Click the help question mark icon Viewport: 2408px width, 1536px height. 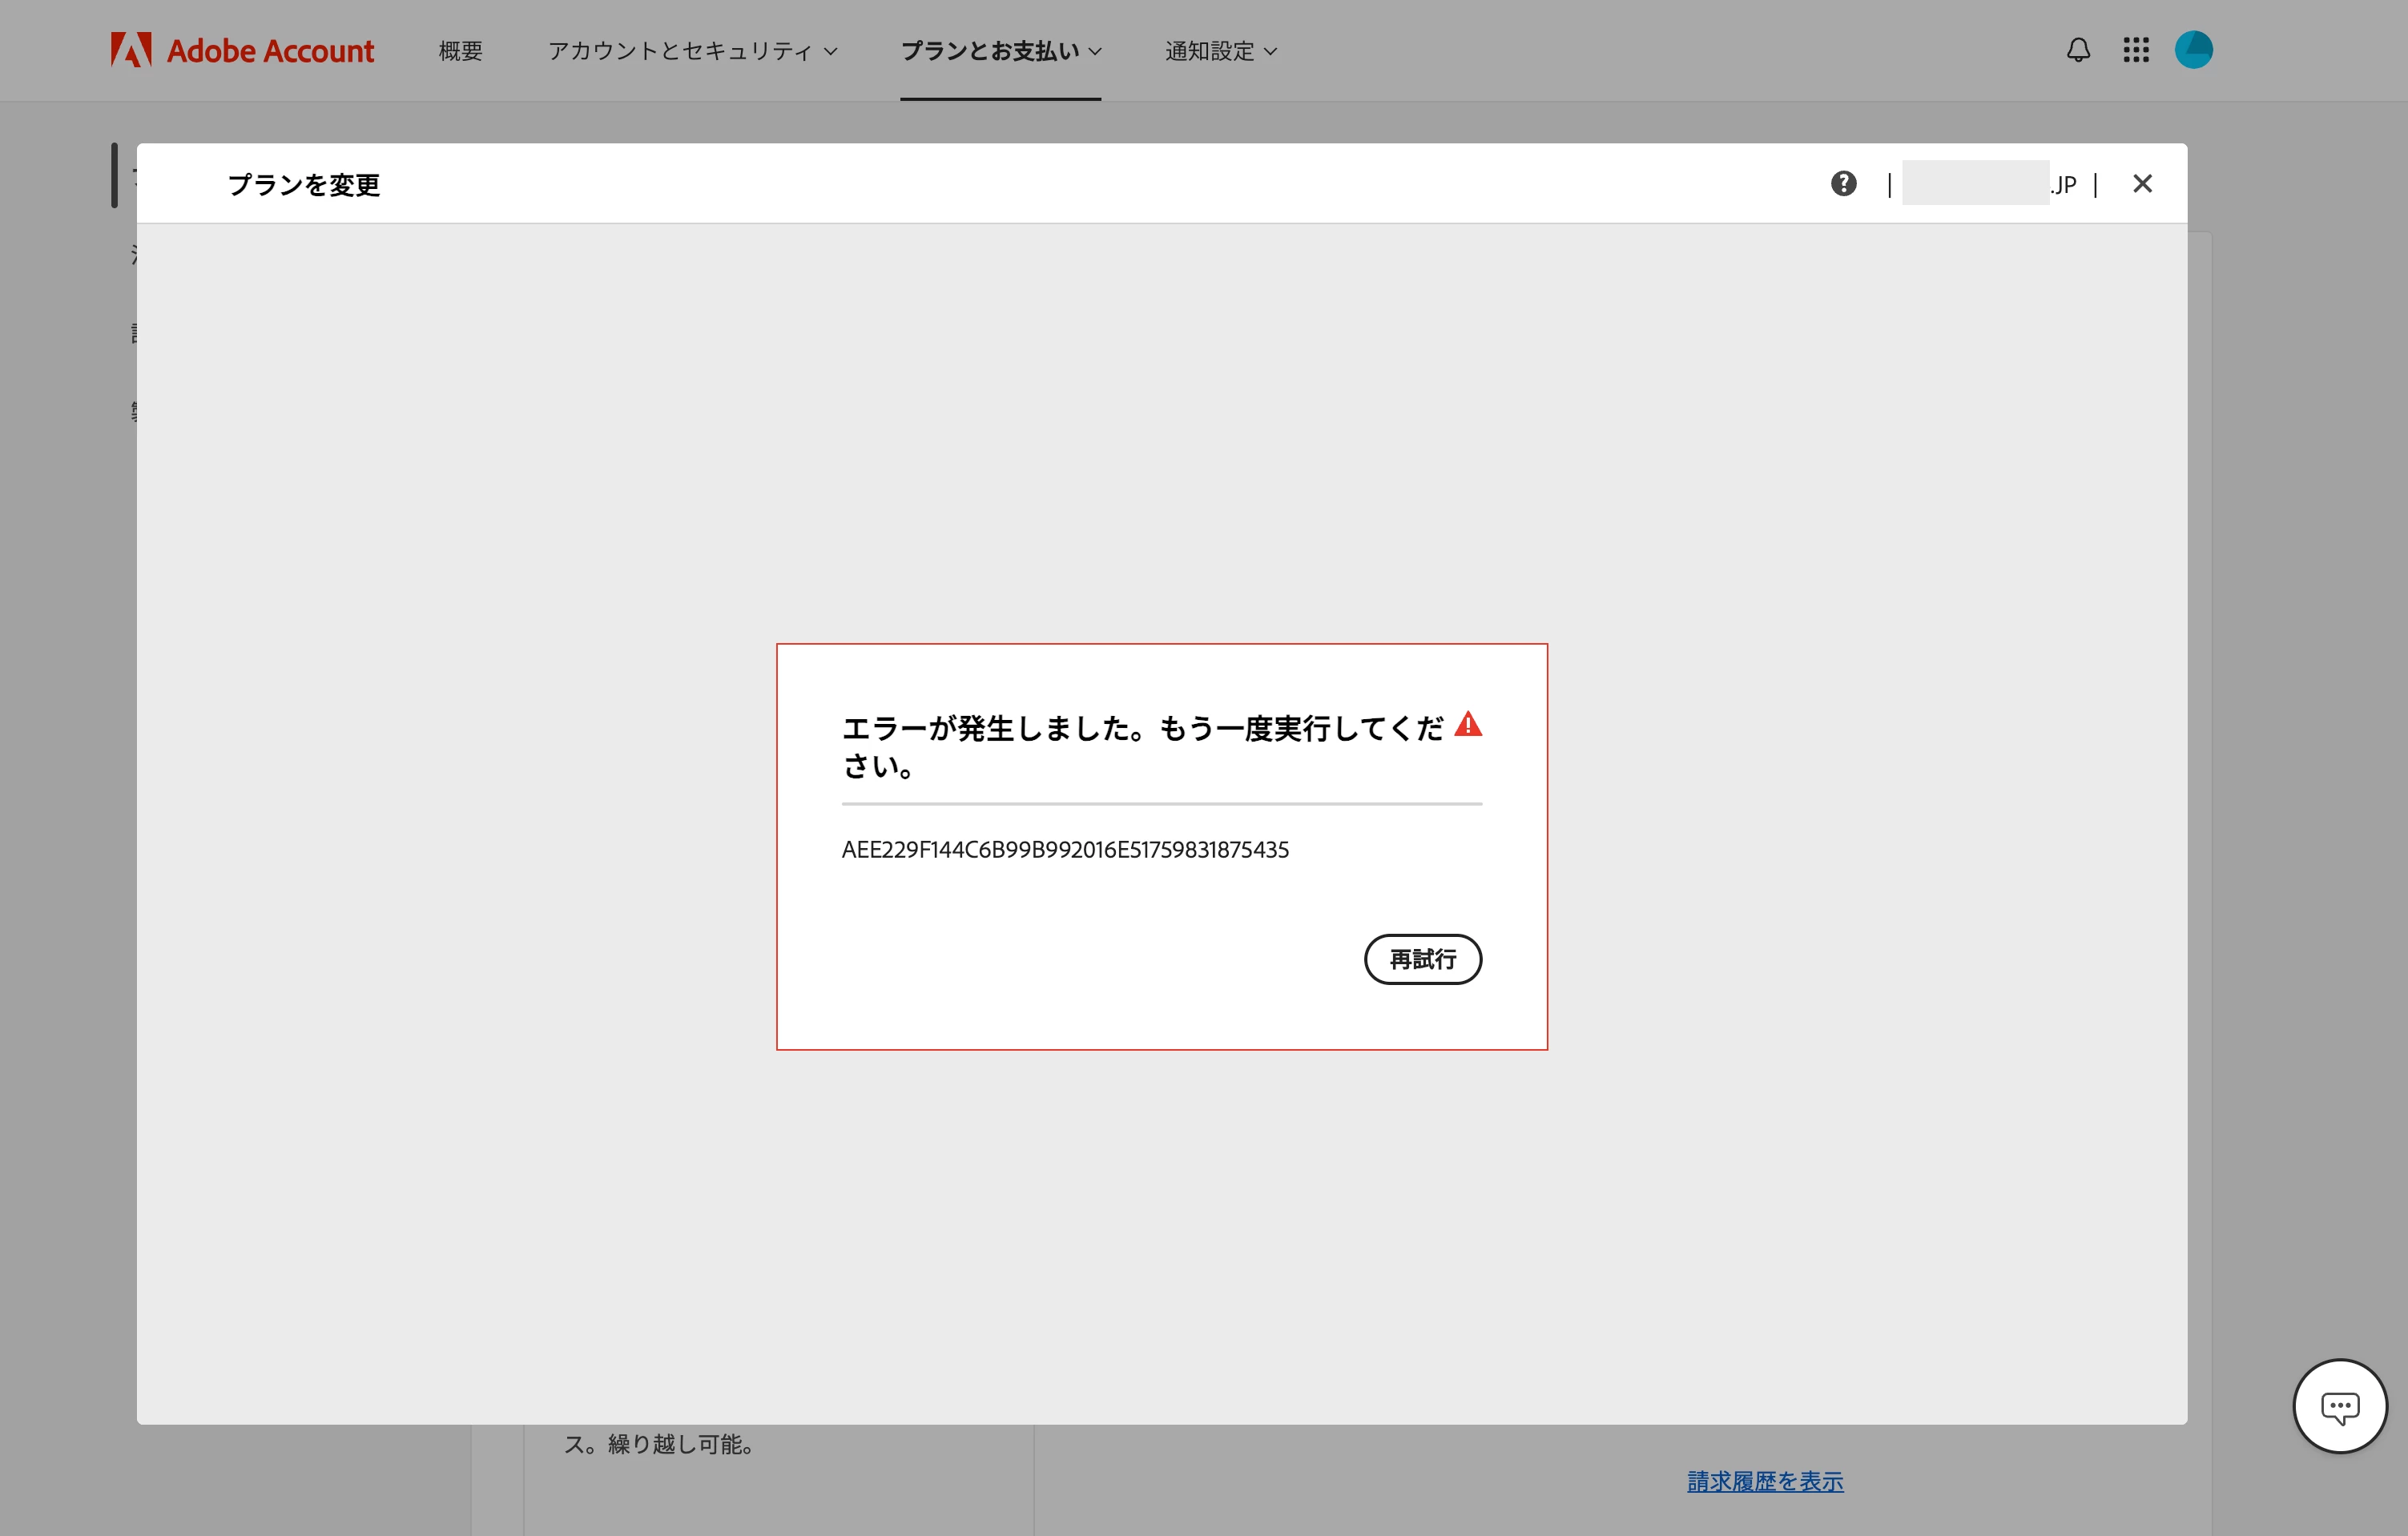1843,184
